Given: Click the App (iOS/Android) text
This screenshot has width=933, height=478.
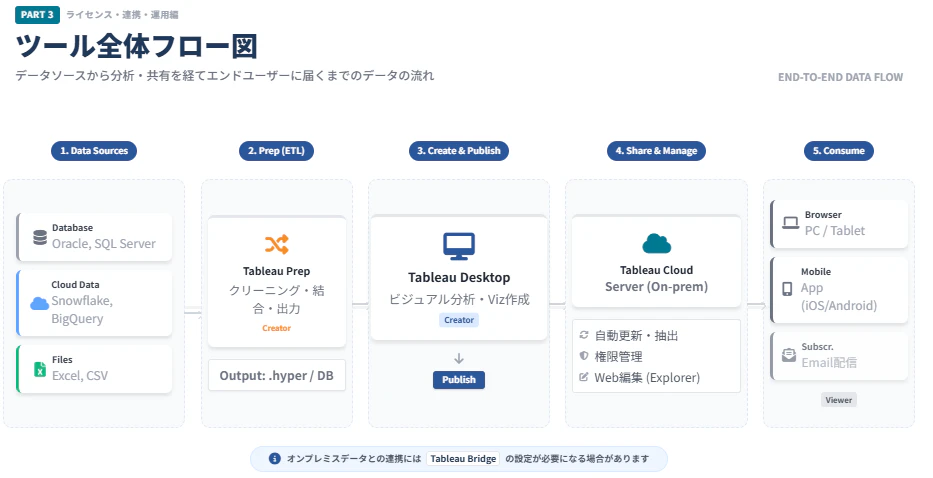Looking at the screenshot, I should tap(838, 296).
